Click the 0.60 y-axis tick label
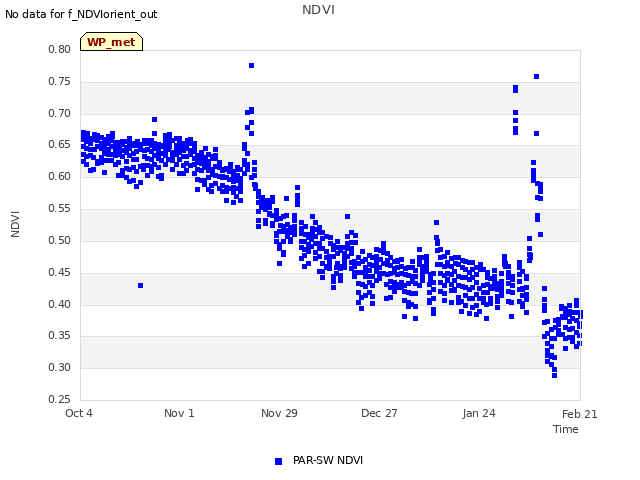This screenshot has width=640, height=480. (60, 176)
